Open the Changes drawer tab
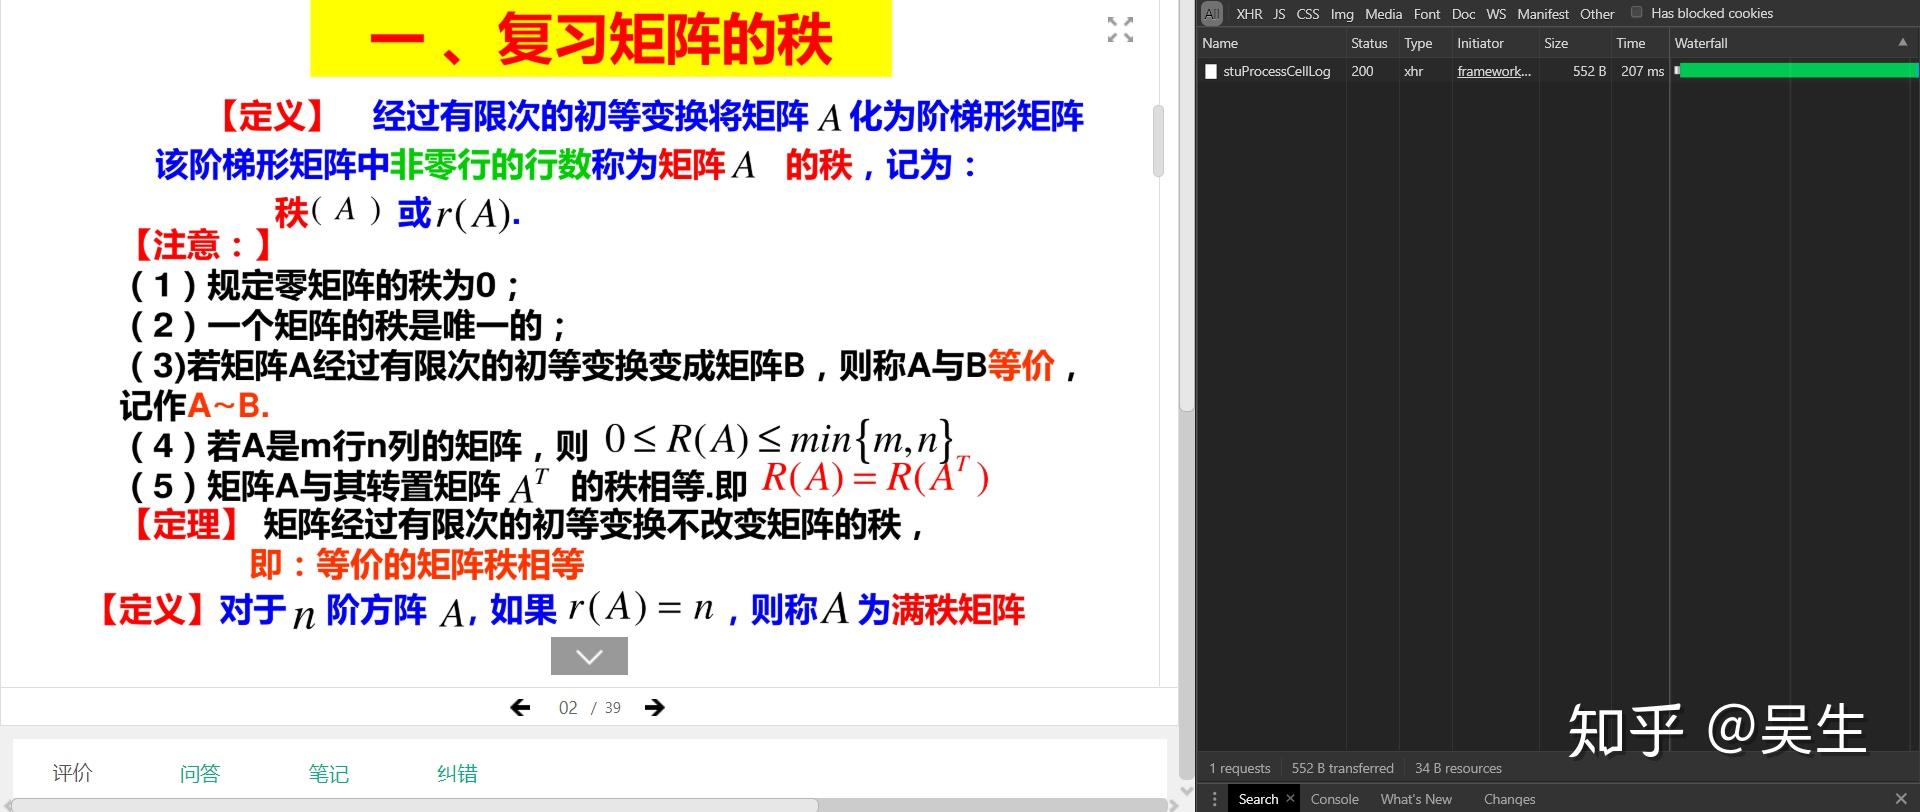Viewport: 1920px width, 812px height. [1509, 799]
